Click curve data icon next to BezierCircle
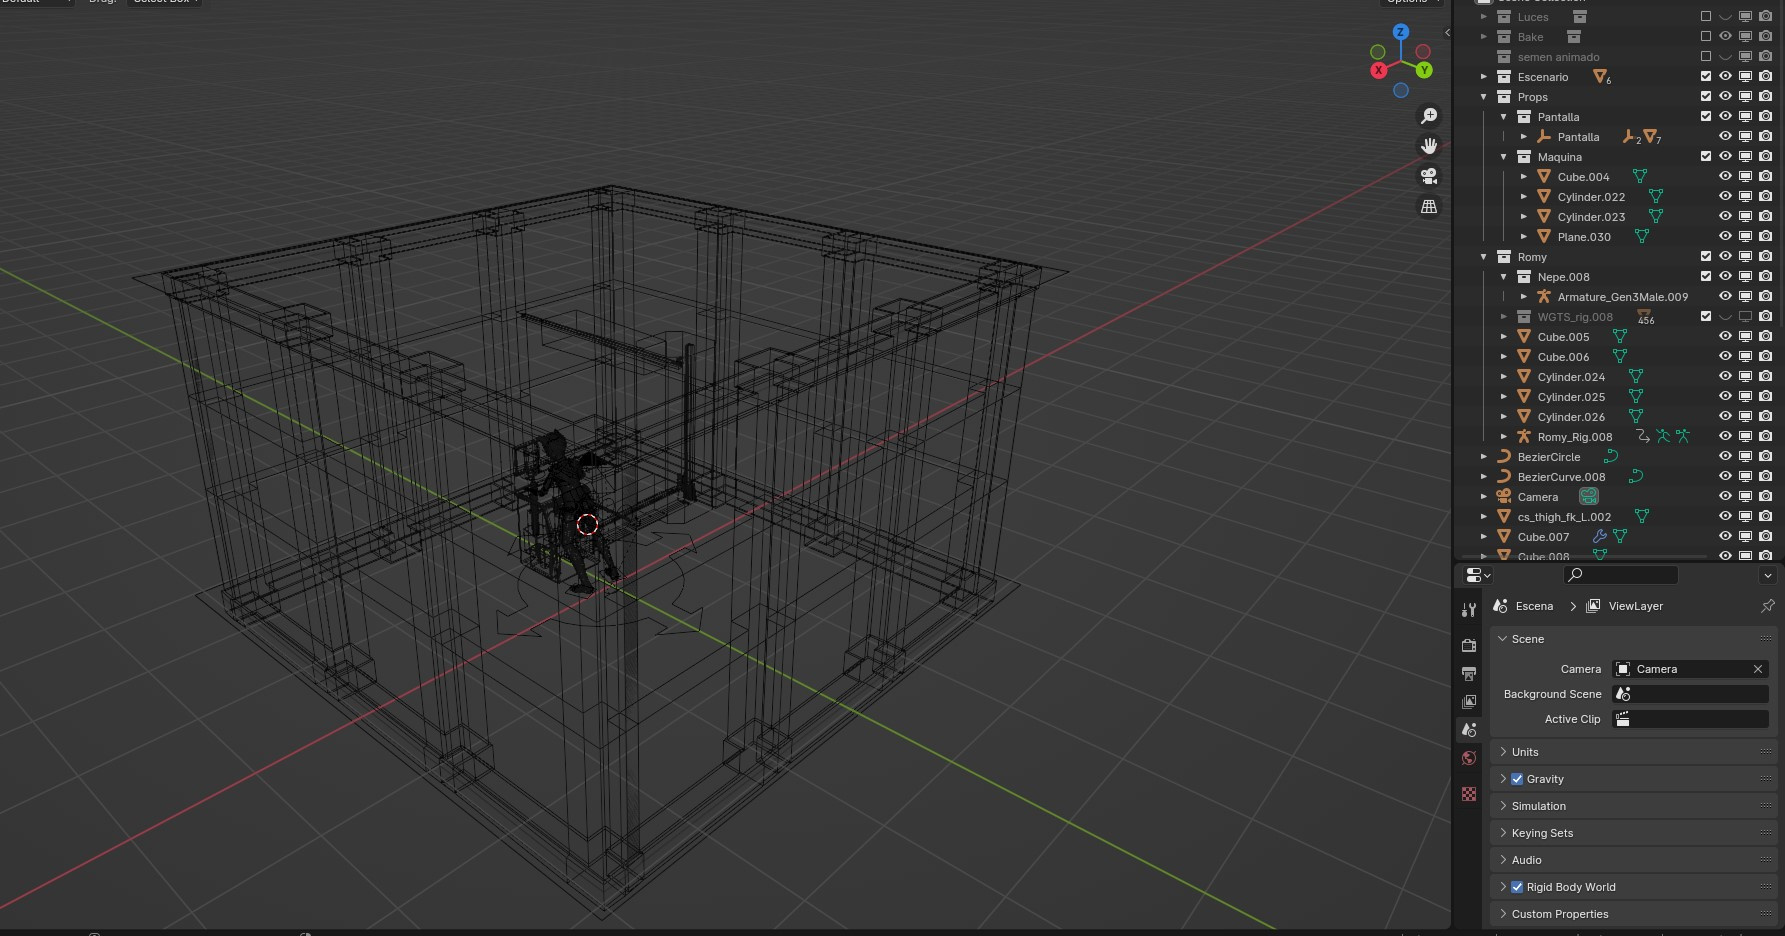This screenshot has height=936, width=1785. point(1611,457)
